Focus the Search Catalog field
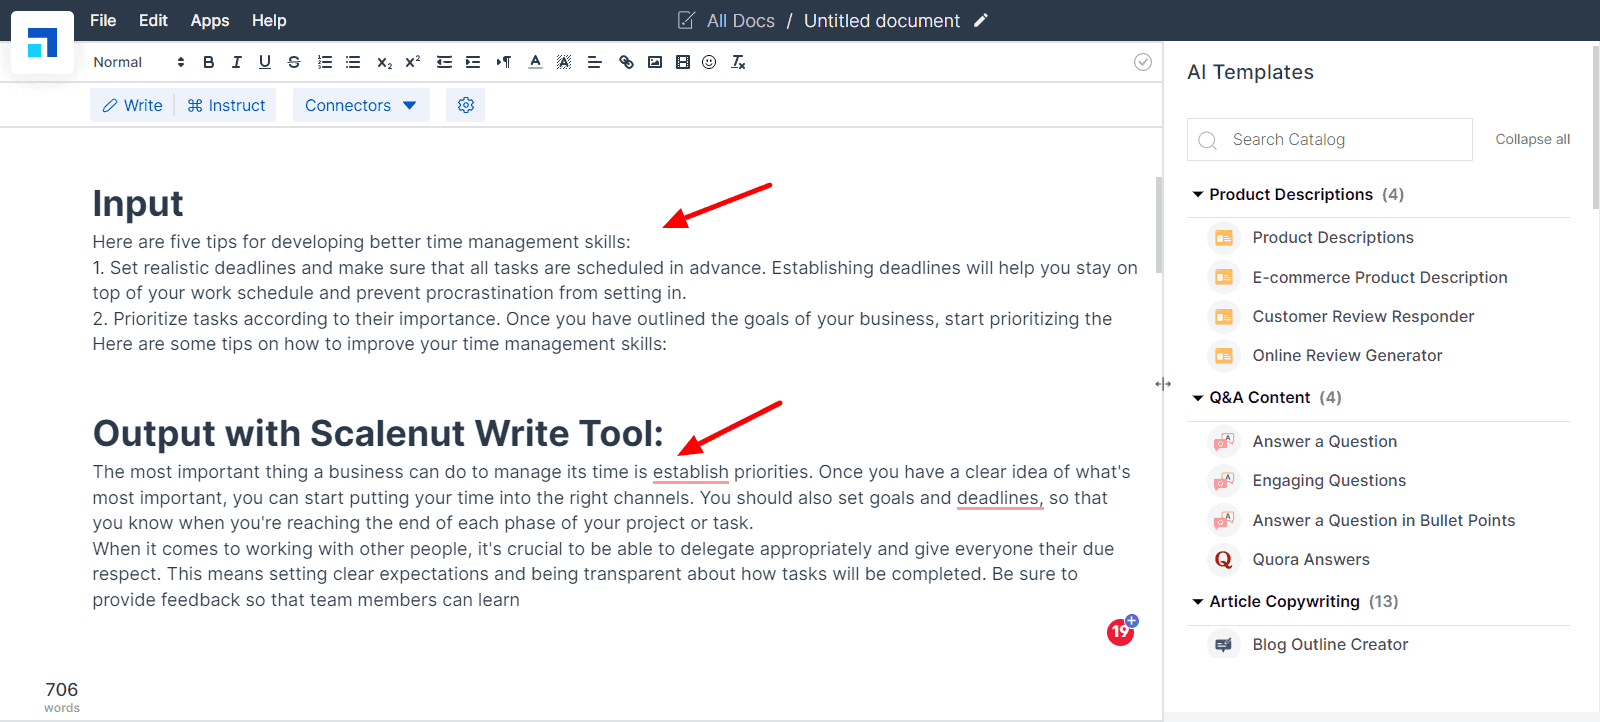Image resolution: width=1600 pixels, height=722 pixels. [x=1330, y=140]
